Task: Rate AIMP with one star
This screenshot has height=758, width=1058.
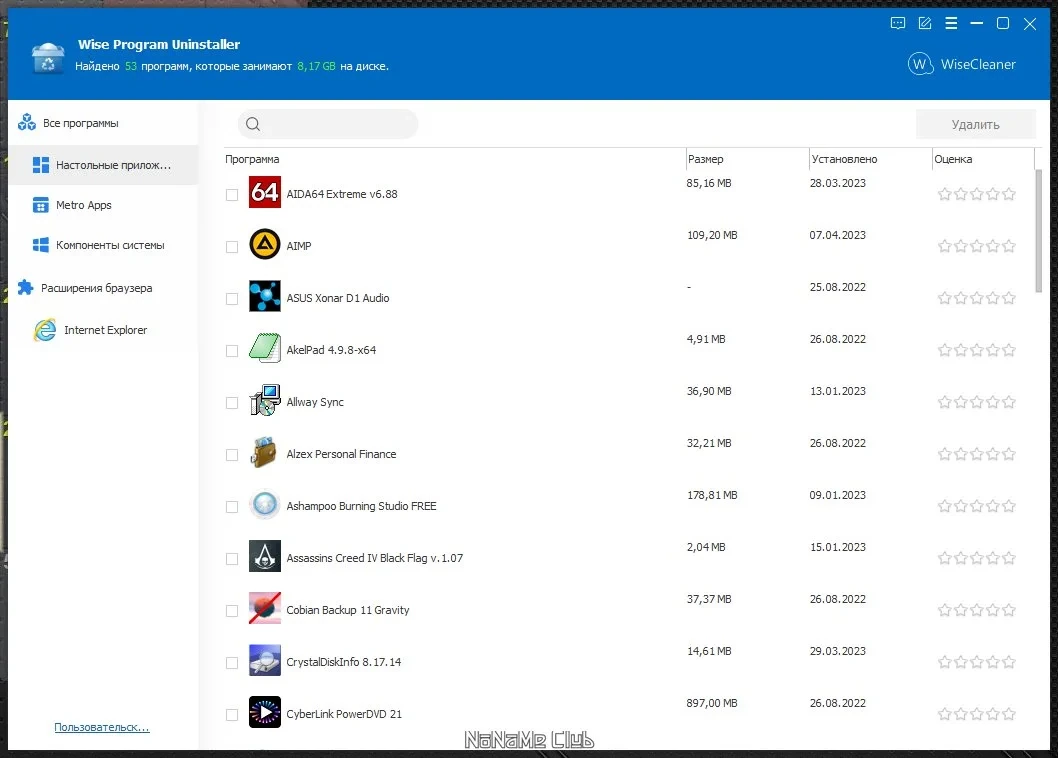Action: coord(945,246)
